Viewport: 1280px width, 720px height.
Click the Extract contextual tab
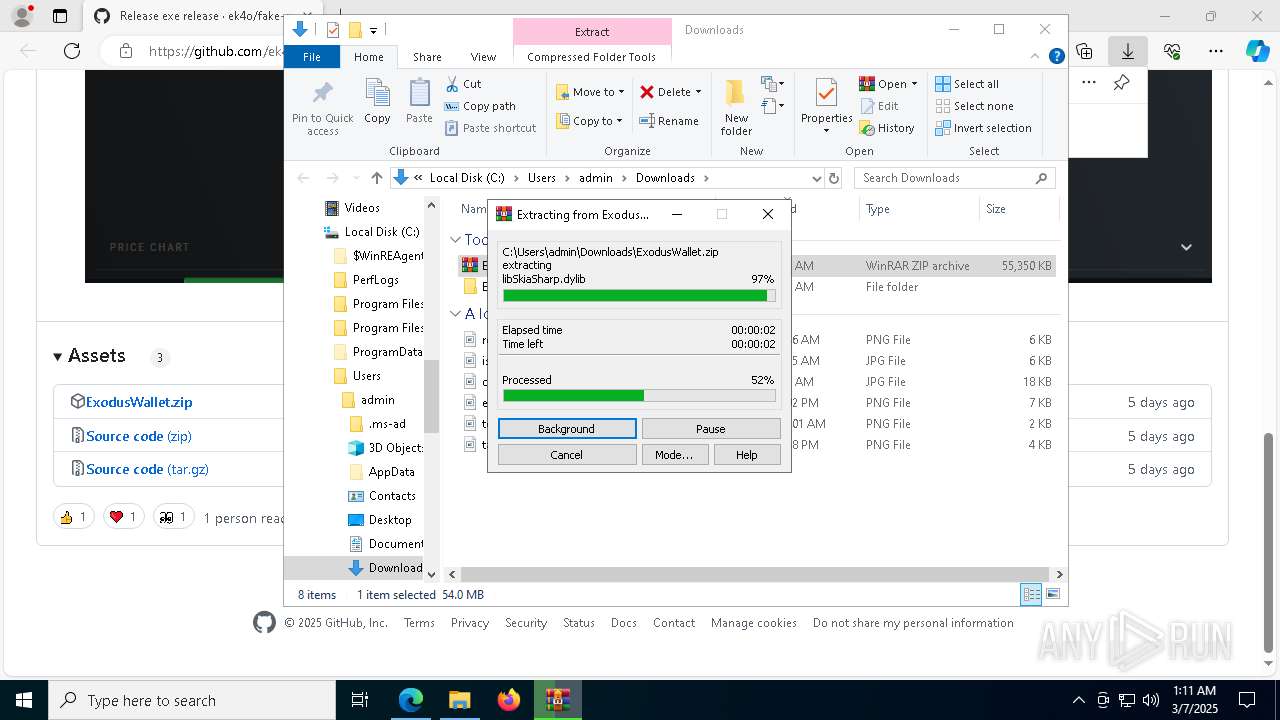[592, 32]
